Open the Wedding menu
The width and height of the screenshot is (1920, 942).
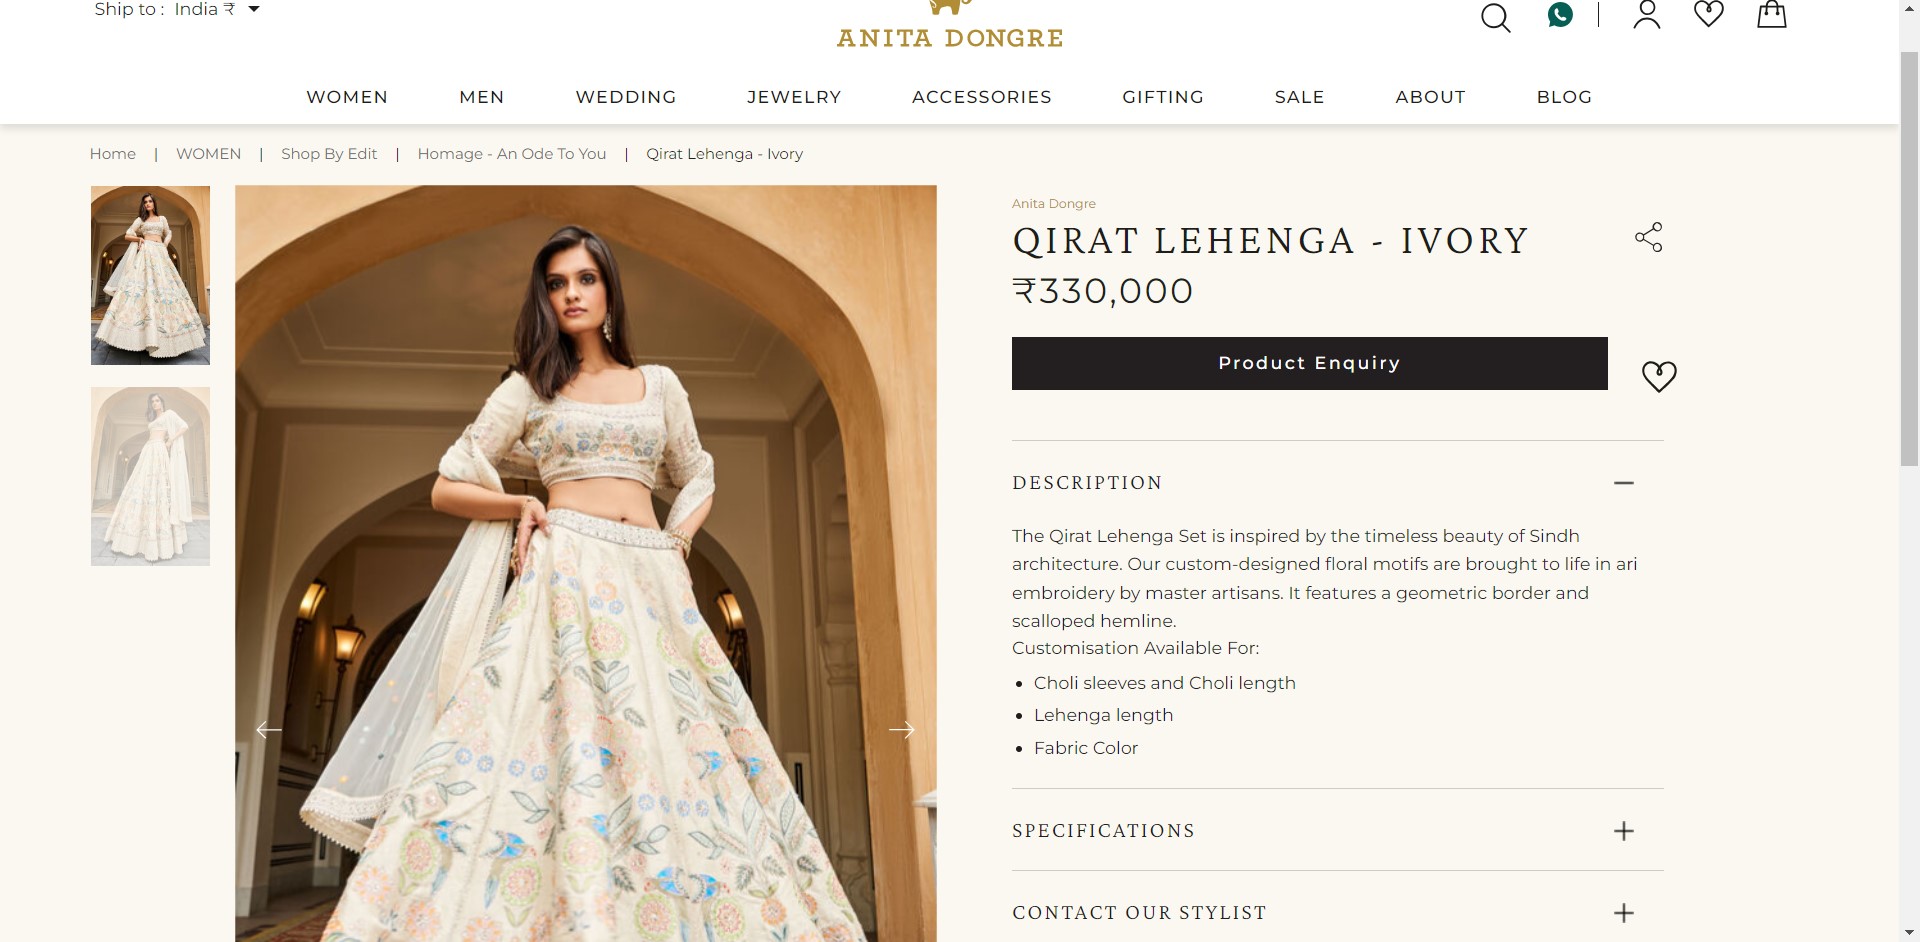tap(626, 97)
